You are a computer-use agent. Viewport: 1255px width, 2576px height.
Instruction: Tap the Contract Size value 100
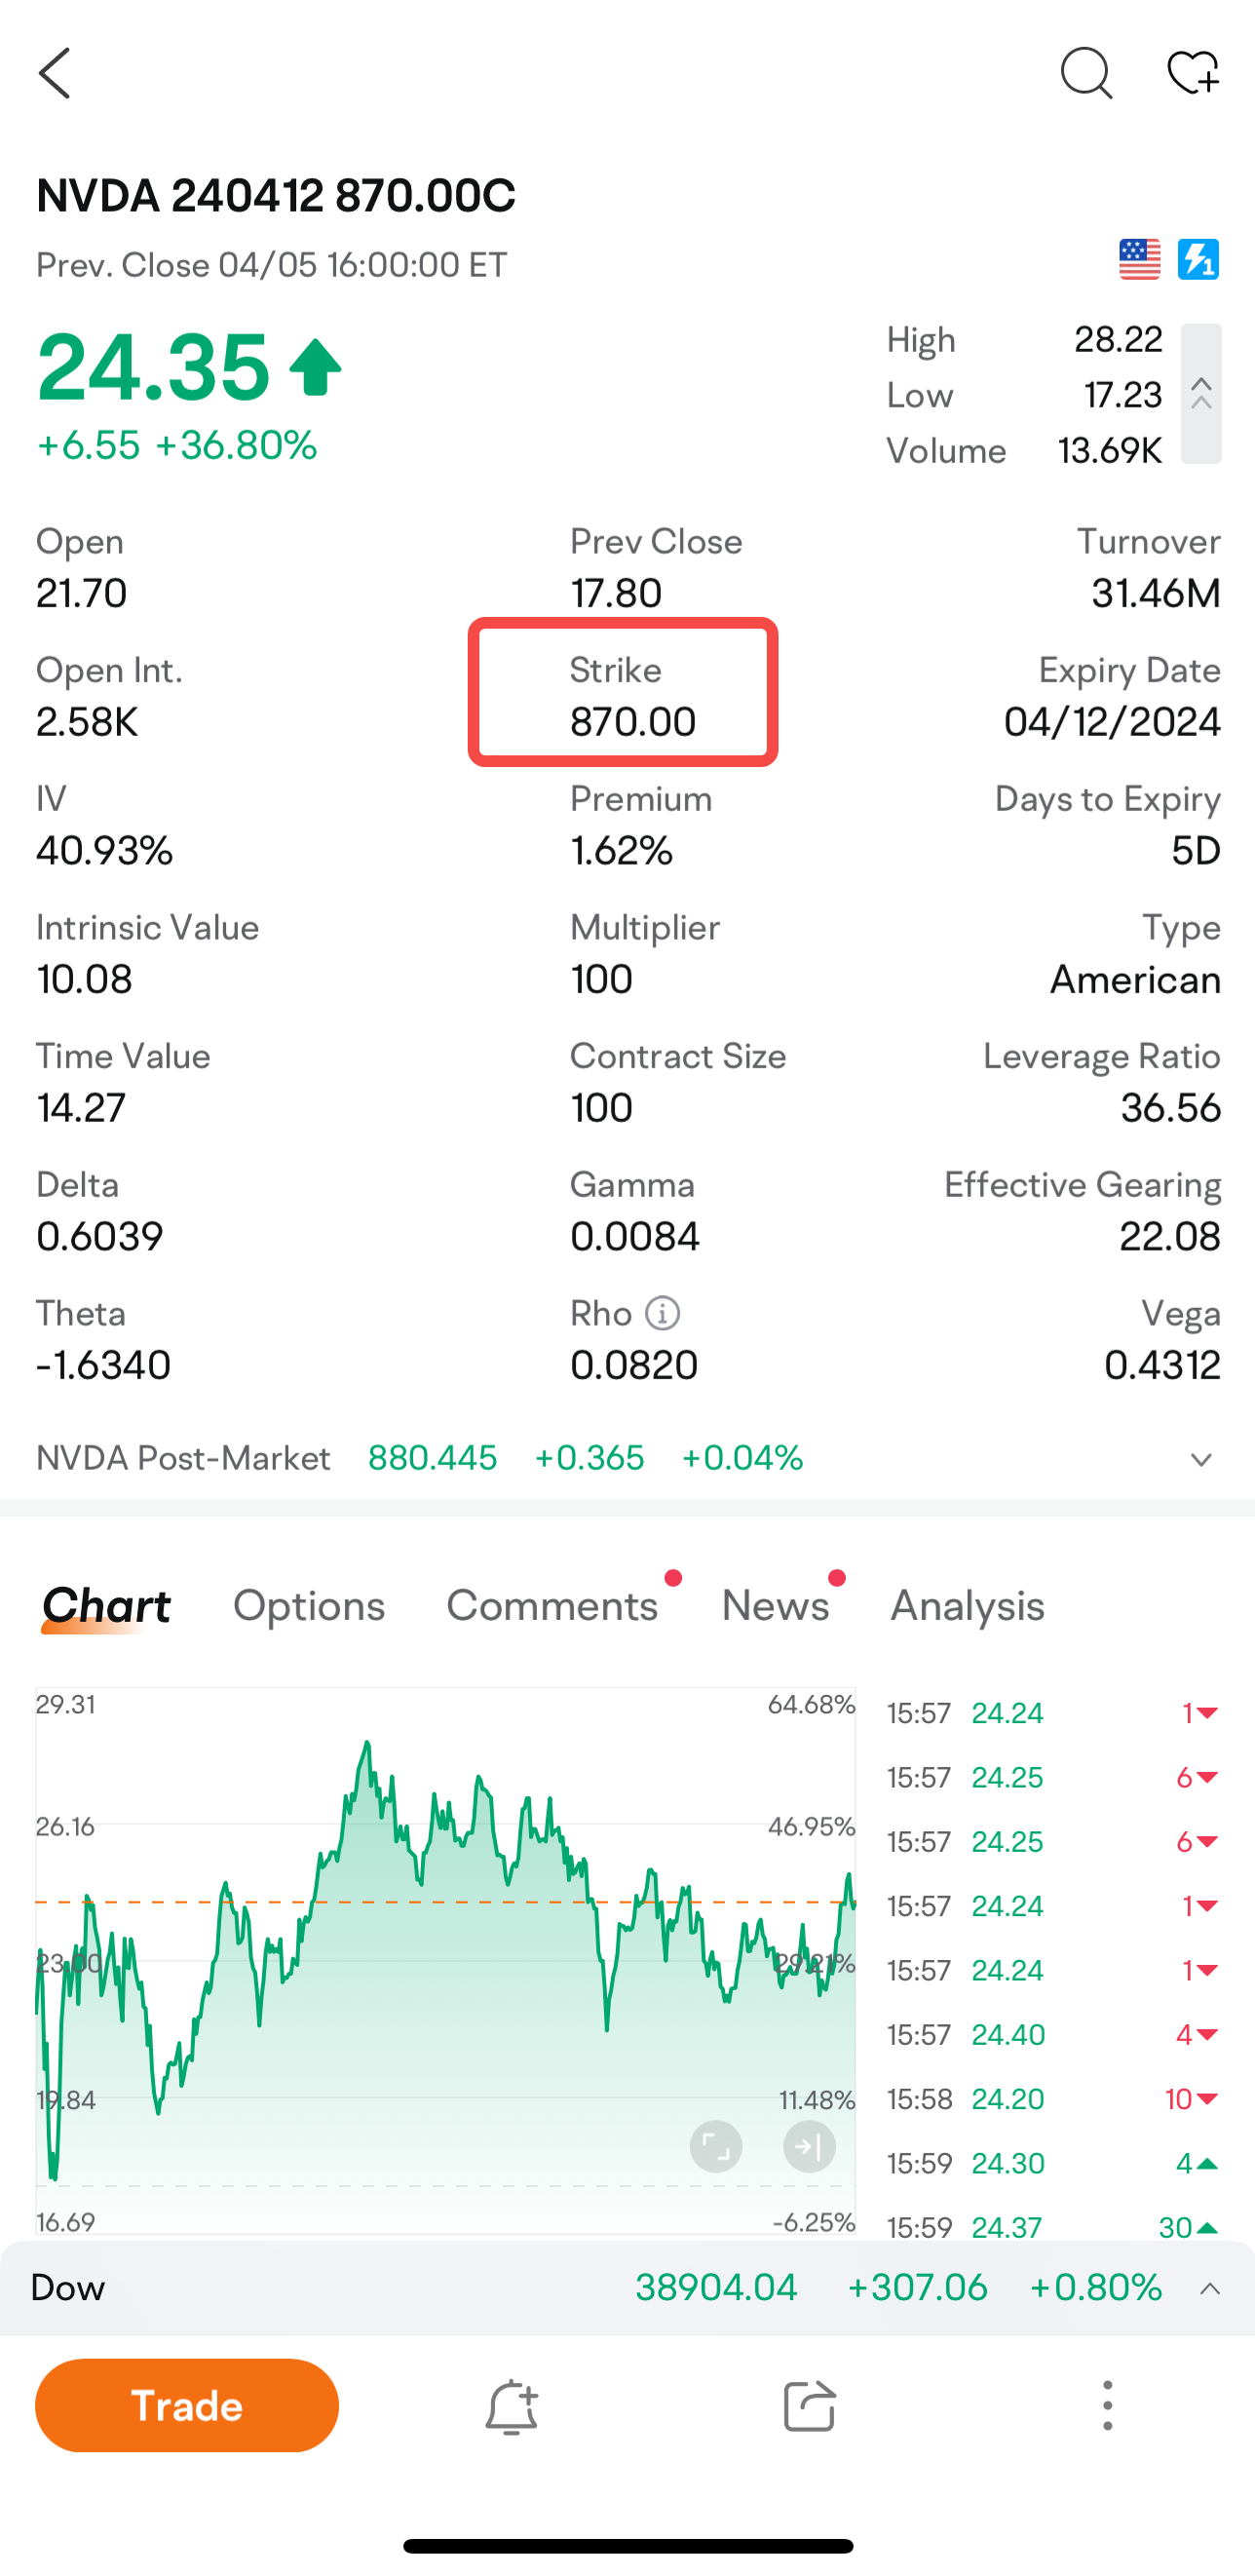click(602, 1108)
